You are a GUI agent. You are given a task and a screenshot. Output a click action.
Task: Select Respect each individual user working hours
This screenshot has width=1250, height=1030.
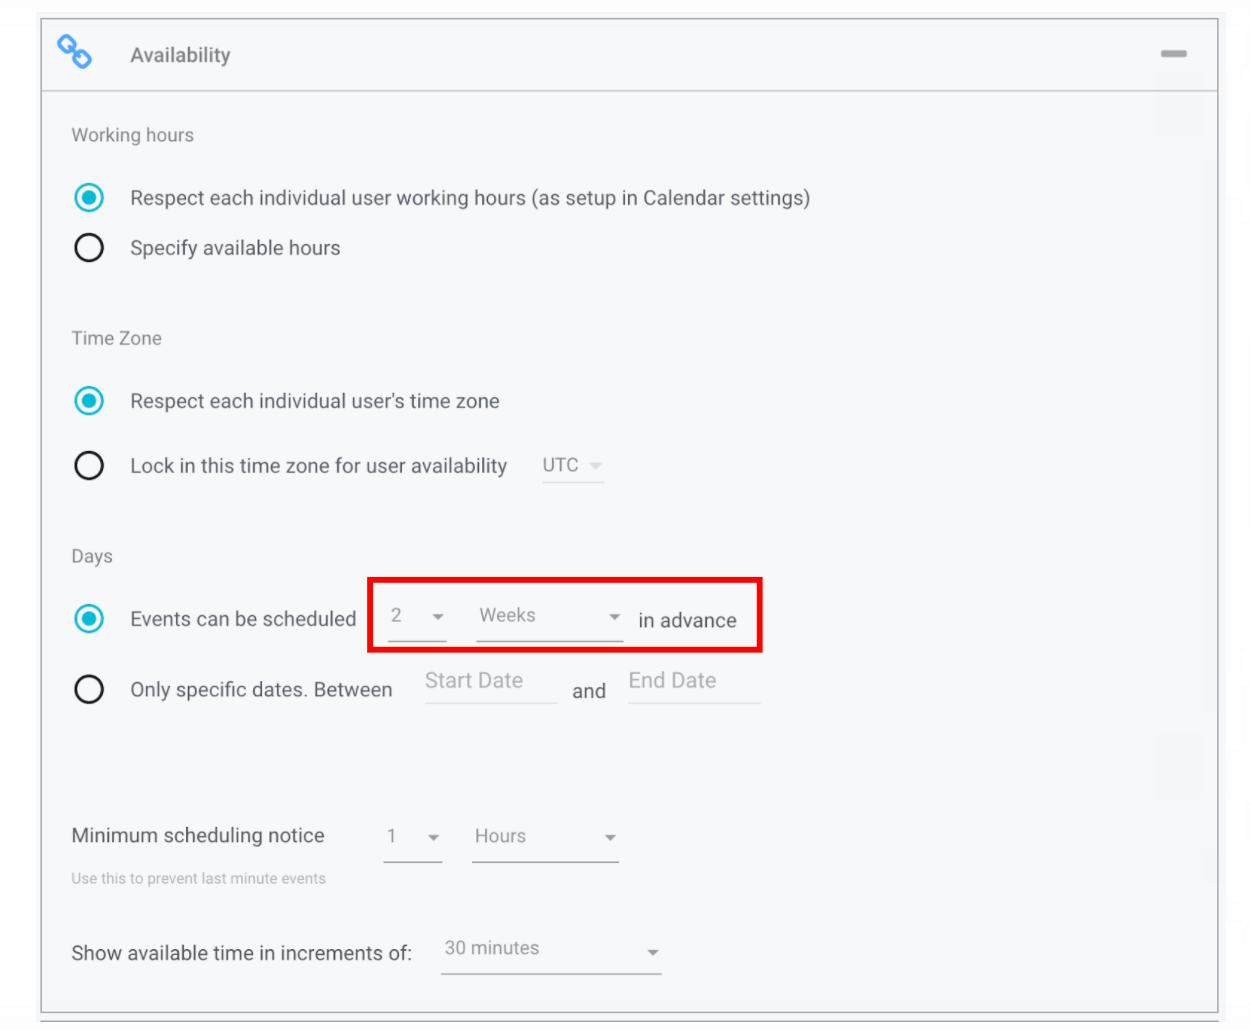pyautogui.click(x=89, y=198)
